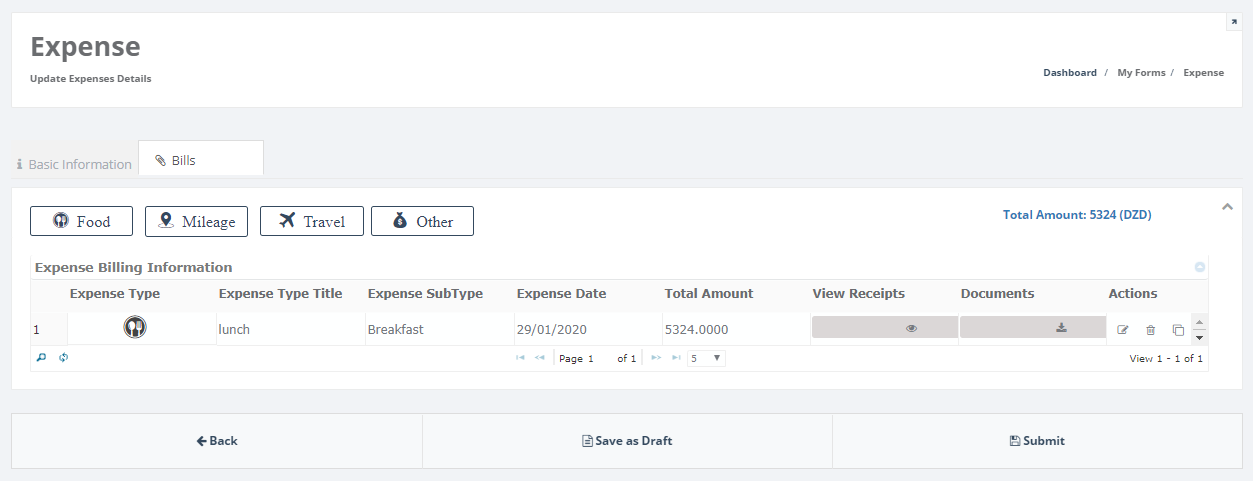Select the Bills tab
Screen dimensions: 1253x481
(200, 160)
